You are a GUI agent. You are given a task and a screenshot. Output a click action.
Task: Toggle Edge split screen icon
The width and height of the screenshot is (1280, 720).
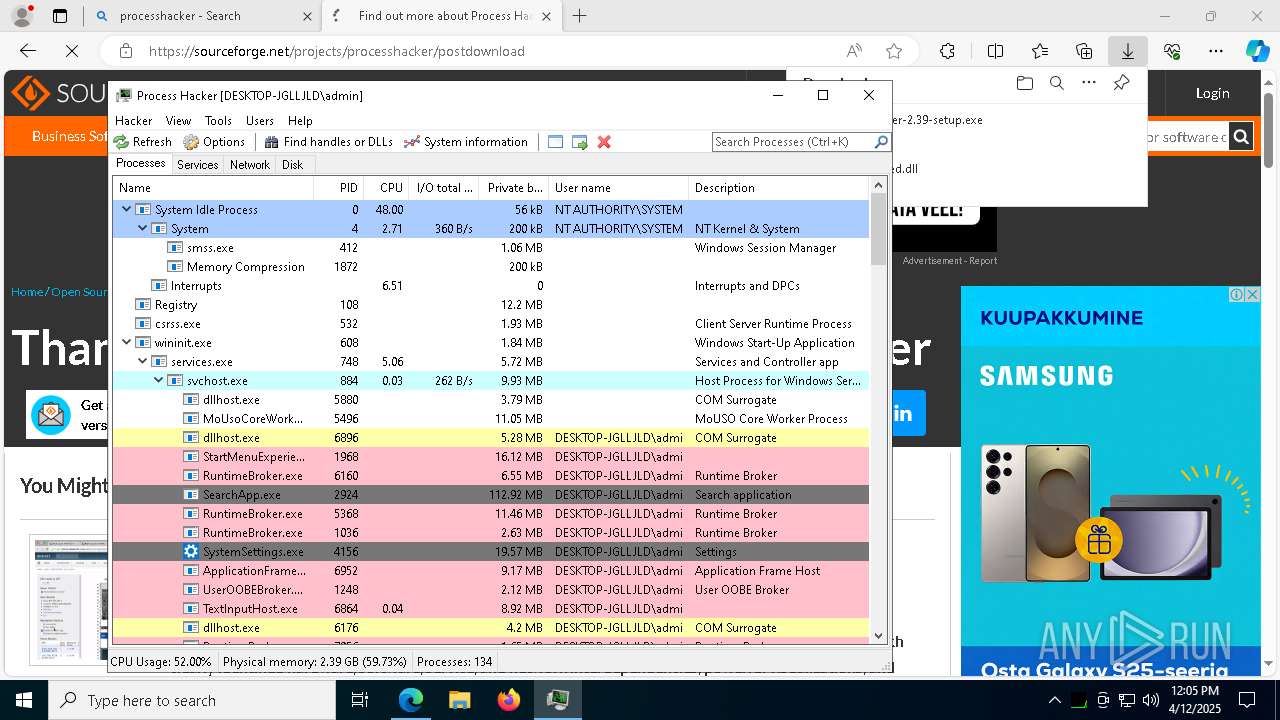(x=995, y=51)
